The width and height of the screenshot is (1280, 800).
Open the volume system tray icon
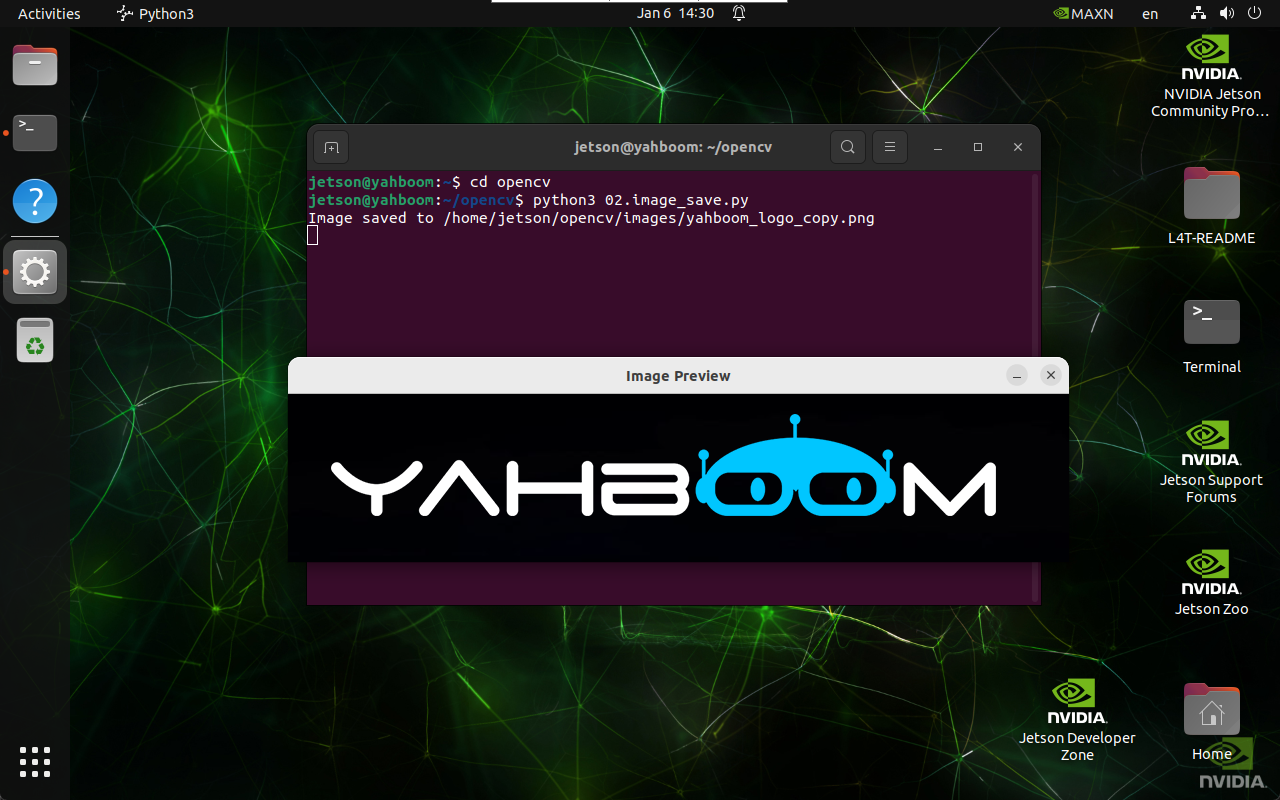coord(1226,13)
